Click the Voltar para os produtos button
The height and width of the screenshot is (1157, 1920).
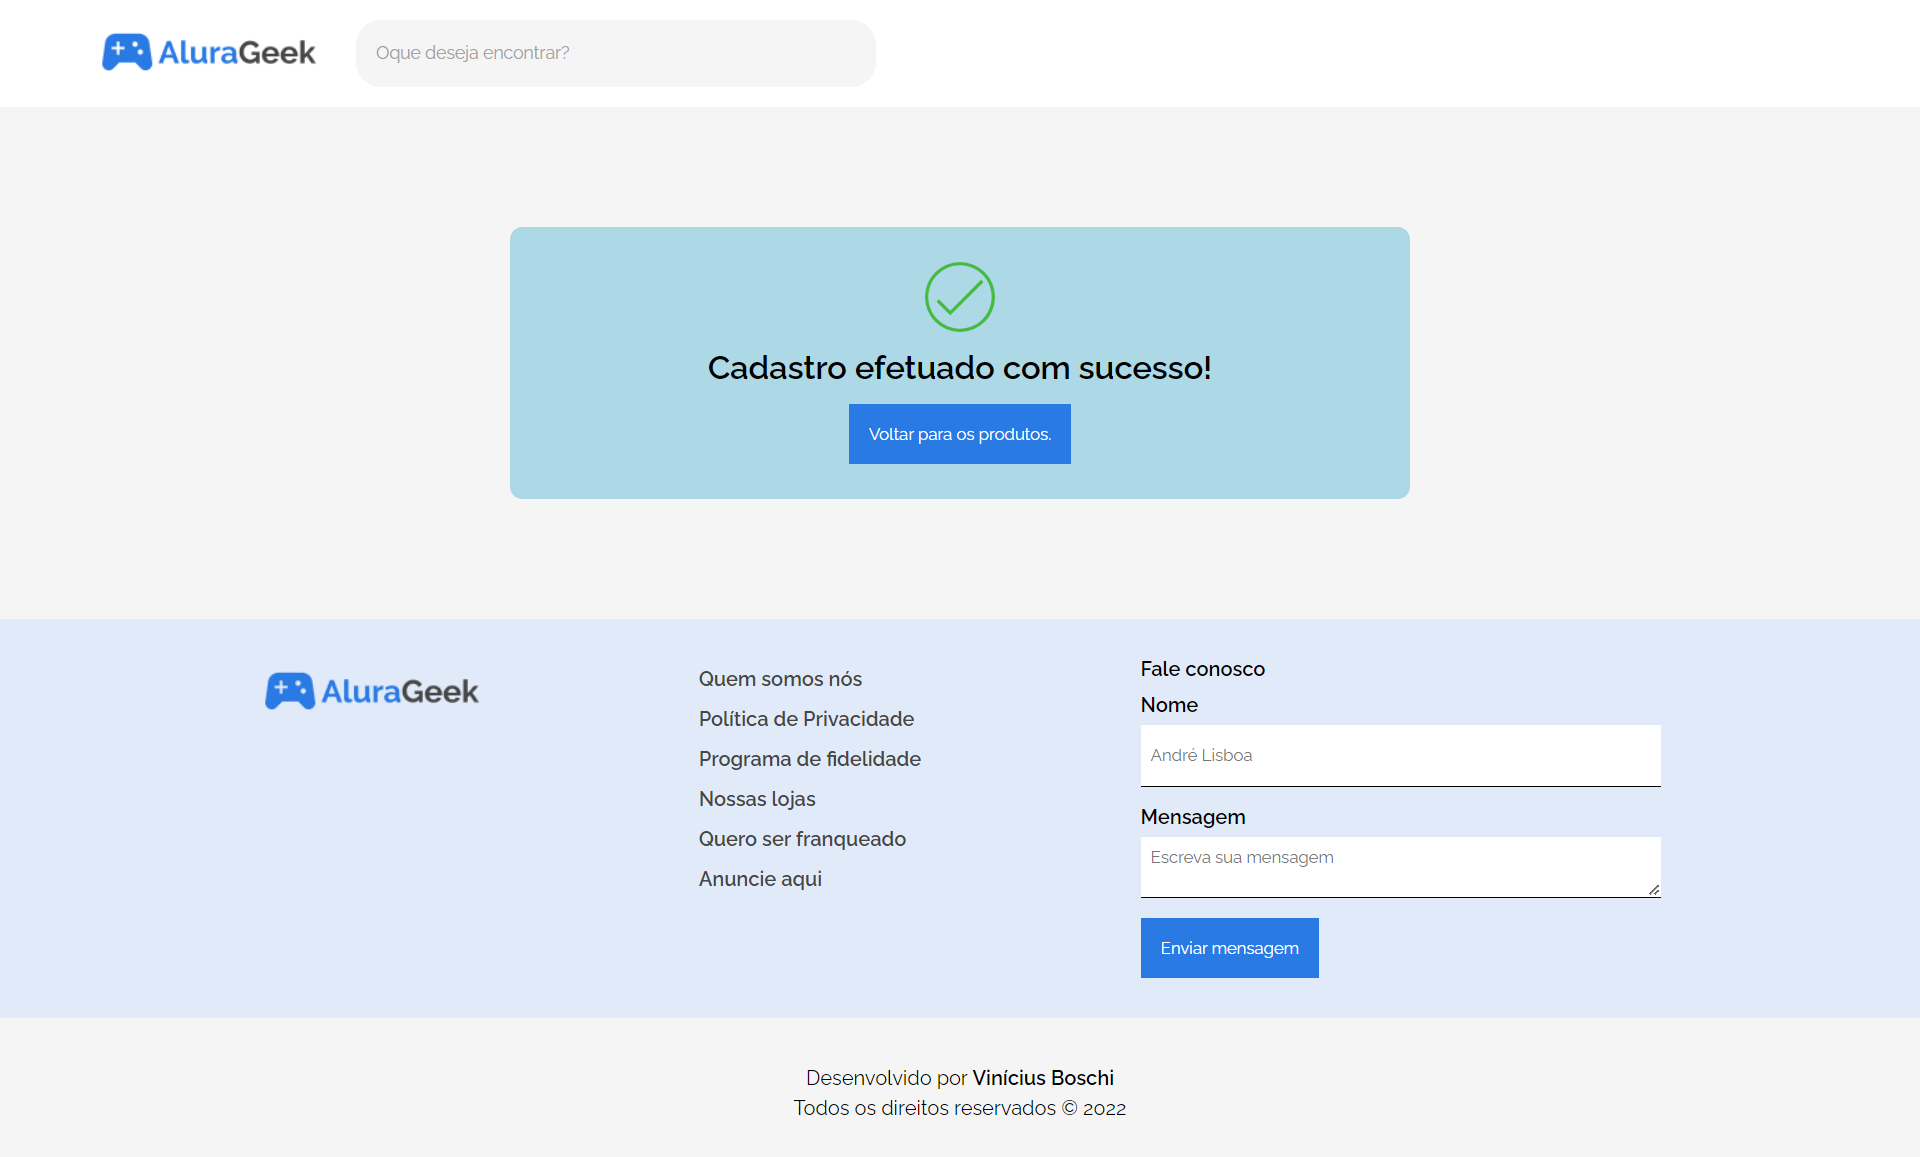point(959,434)
